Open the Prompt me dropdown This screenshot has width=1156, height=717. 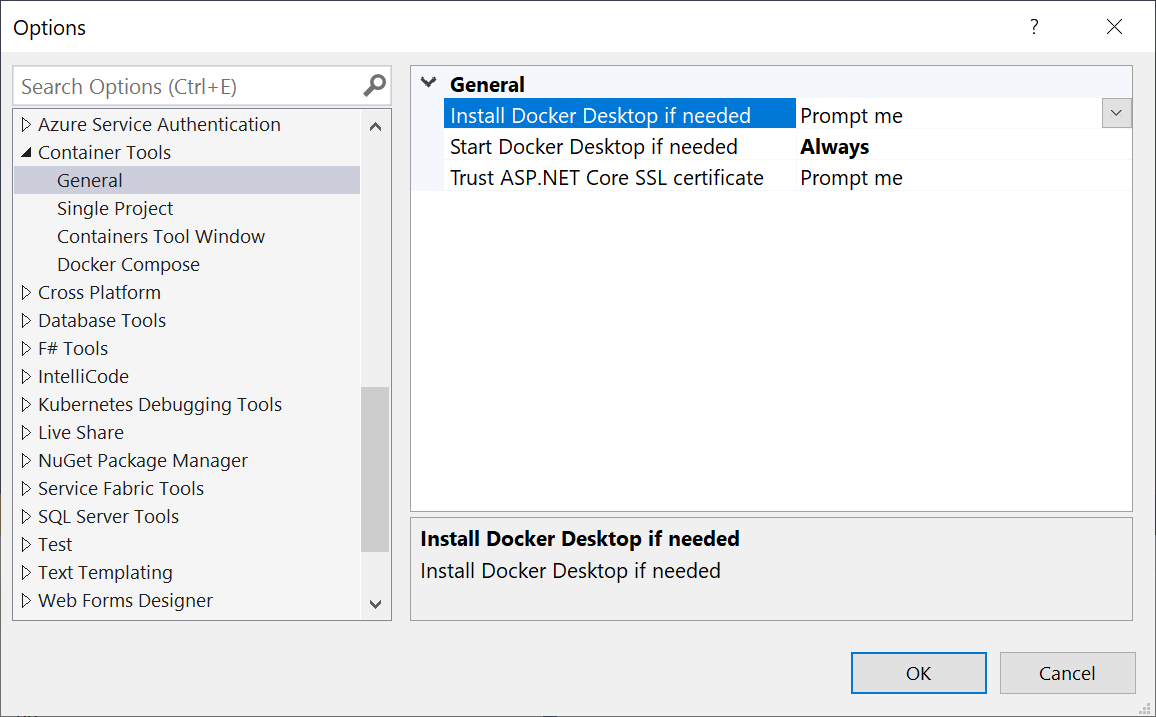[1116, 113]
